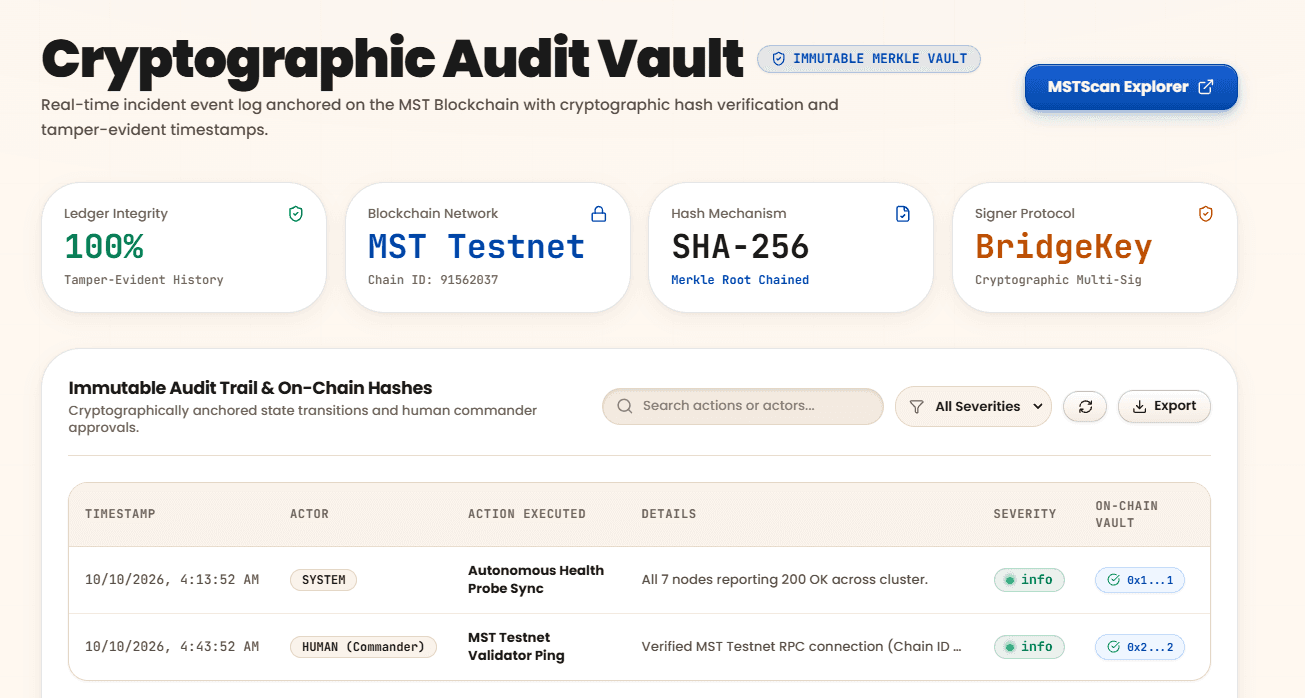This screenshot has width=1305, height=698.
Task: Click the SHA-256 hash mechanism value
Action: [740, 247]
